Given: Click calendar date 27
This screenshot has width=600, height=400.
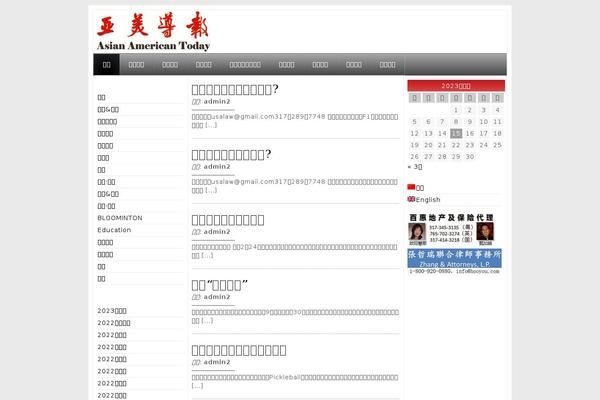Looking at the screenshot, I should tap(428, 157).
